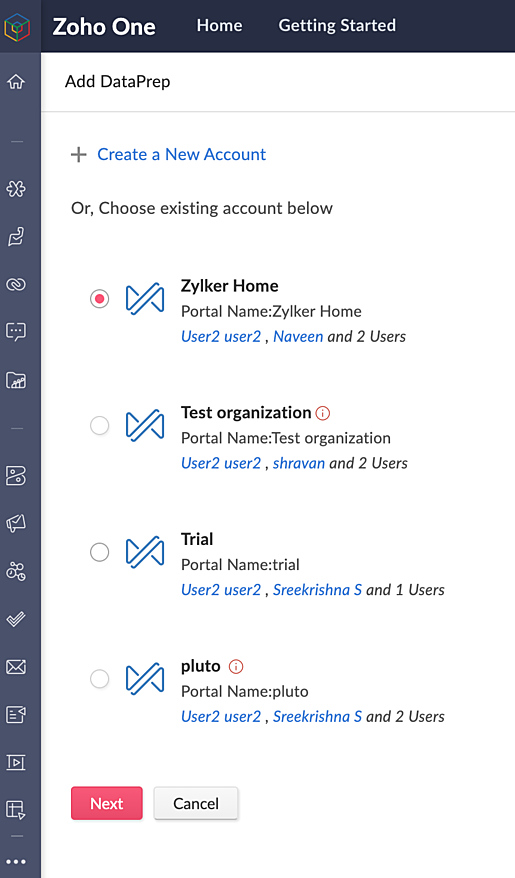Open the chain link icon in sidebar
515x878 pixels.
coord(16,284)
